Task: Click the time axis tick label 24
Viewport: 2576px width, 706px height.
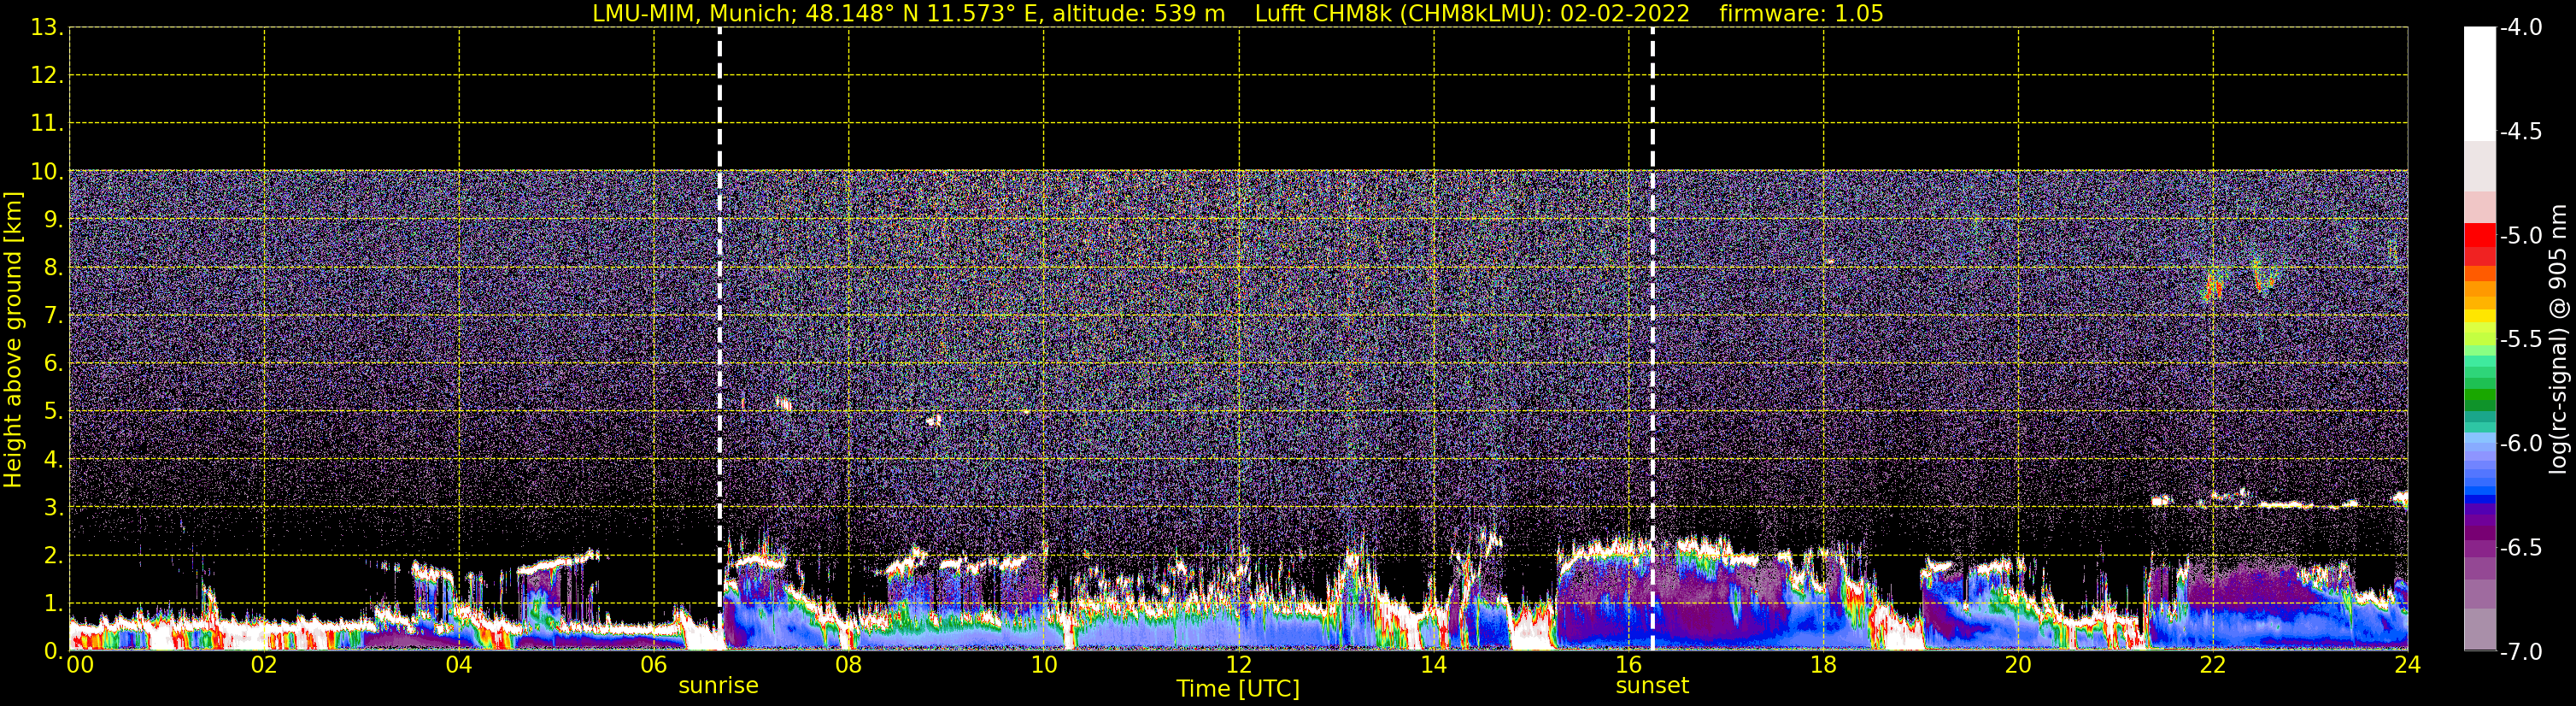Action: pyautogui.click(x=2407, y=665)
